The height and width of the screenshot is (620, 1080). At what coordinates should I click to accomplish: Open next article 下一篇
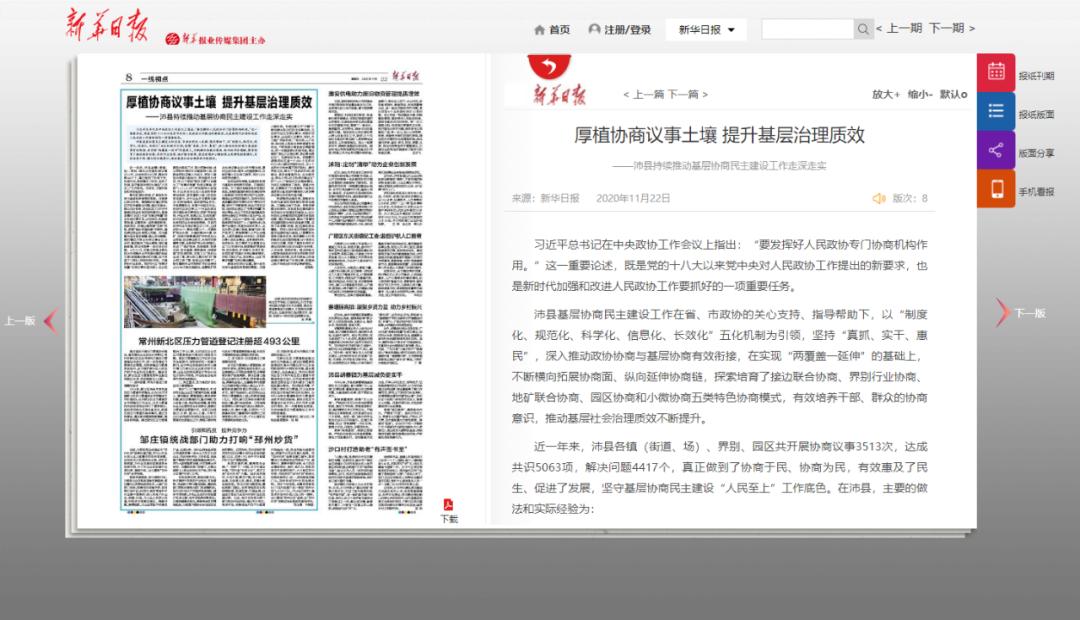pos(686,94)
